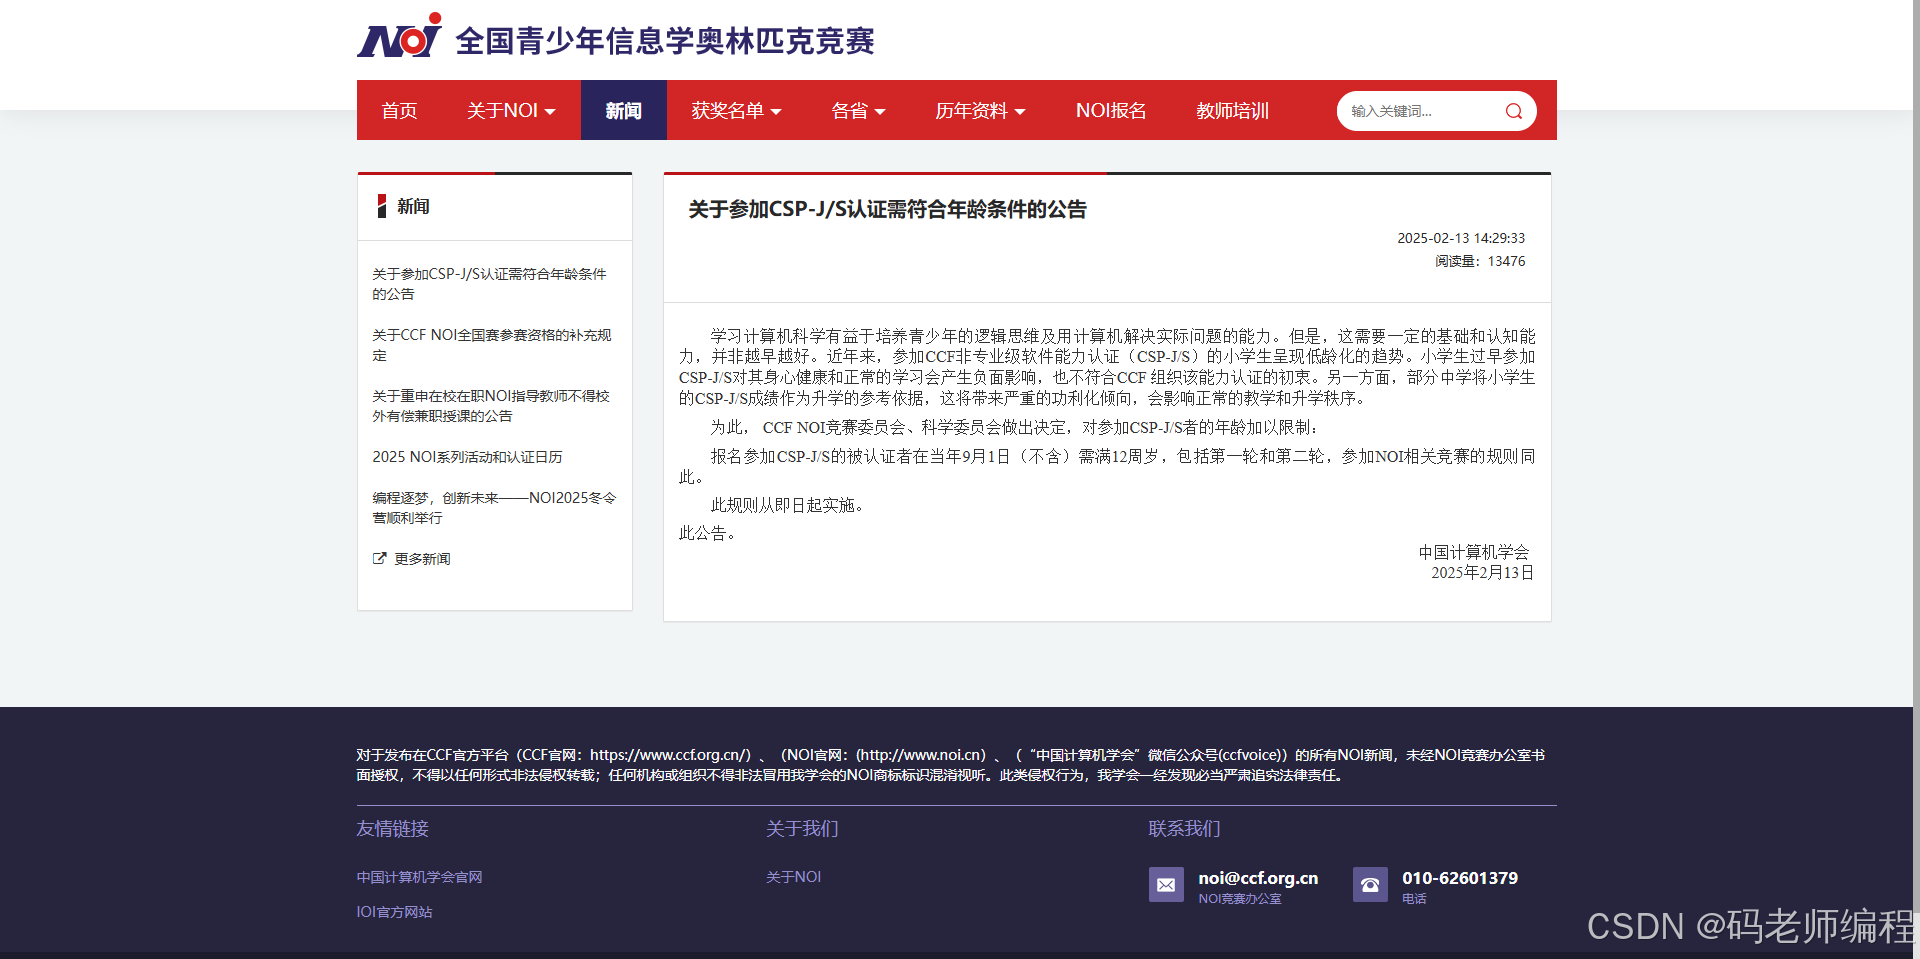The image size is (1920, 959).
Task: Expand the 关于NOI dropdown menu
Action: click(511, 111)
